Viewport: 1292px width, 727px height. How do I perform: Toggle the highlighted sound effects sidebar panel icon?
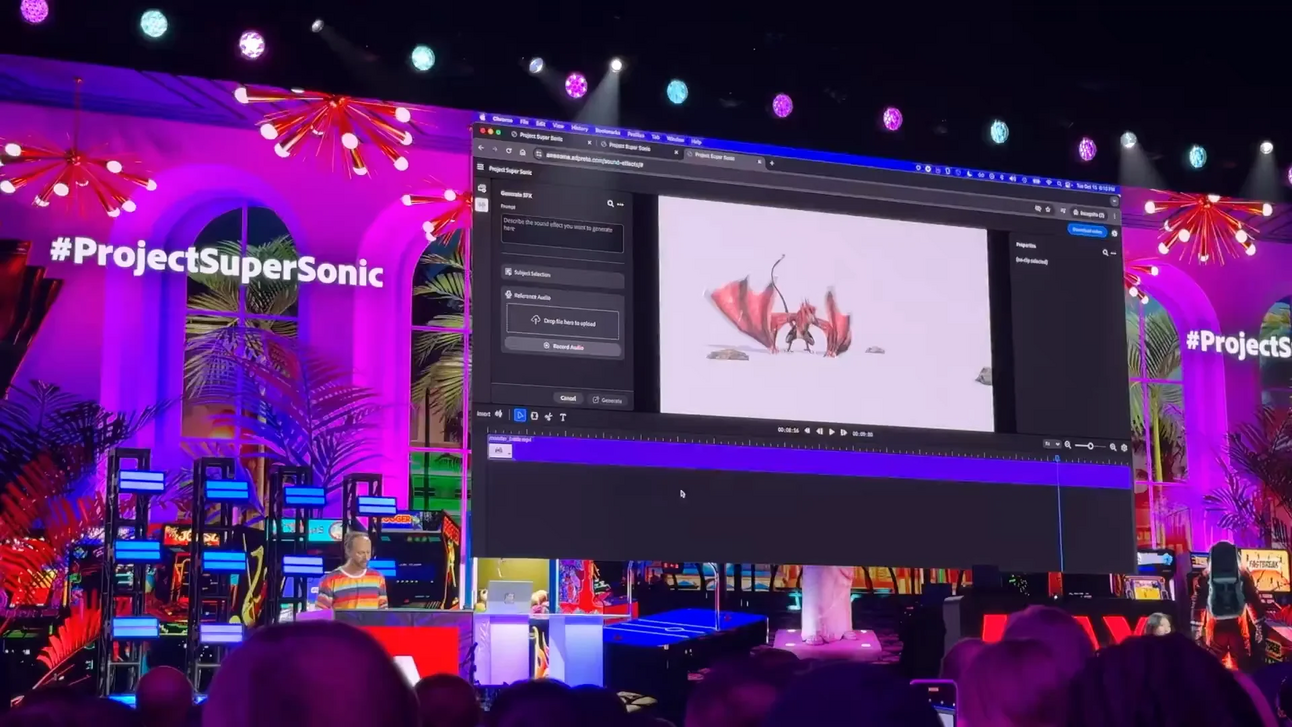(x=482, y=204)
